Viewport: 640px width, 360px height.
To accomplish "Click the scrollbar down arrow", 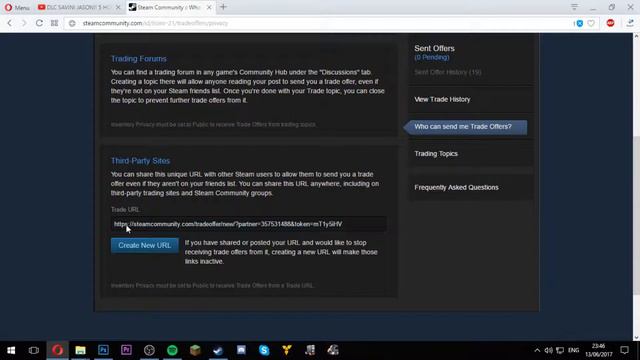I will [636, 337].
